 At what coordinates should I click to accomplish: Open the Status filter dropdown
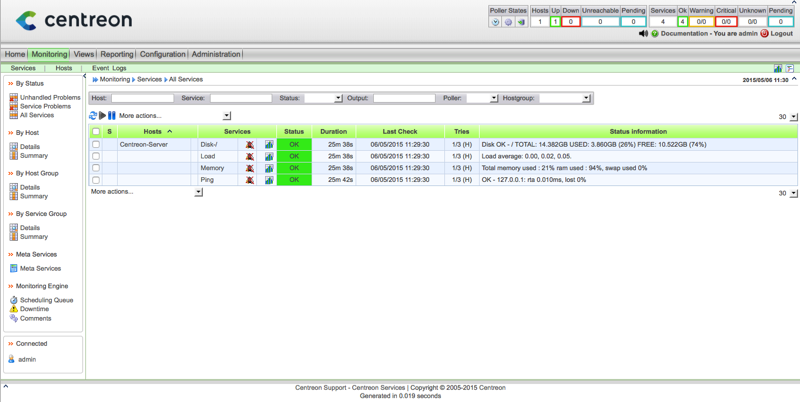323,99
